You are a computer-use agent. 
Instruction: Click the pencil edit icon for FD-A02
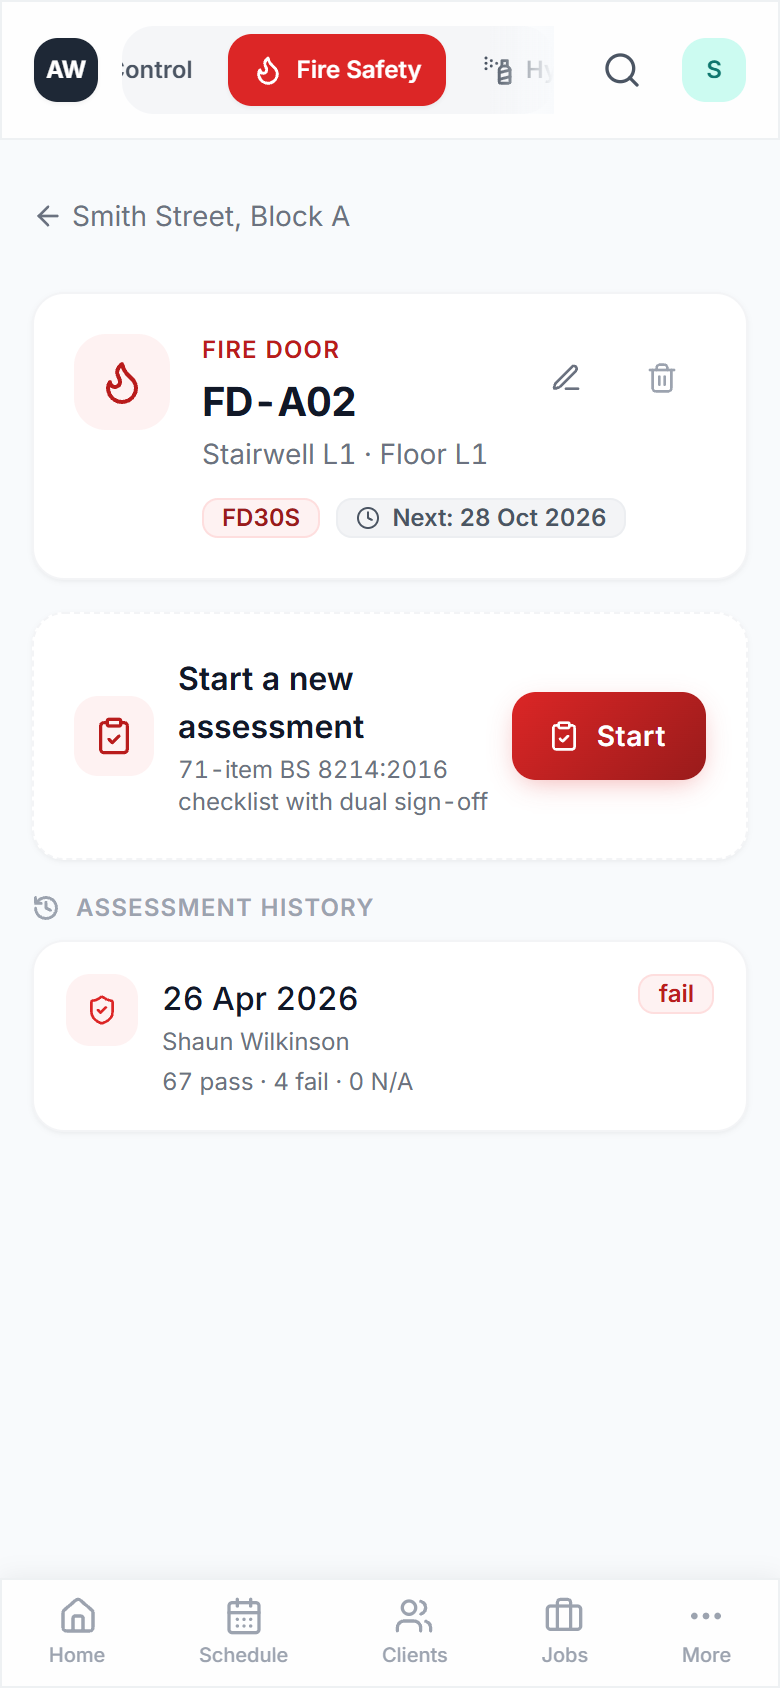coord(566,378)
